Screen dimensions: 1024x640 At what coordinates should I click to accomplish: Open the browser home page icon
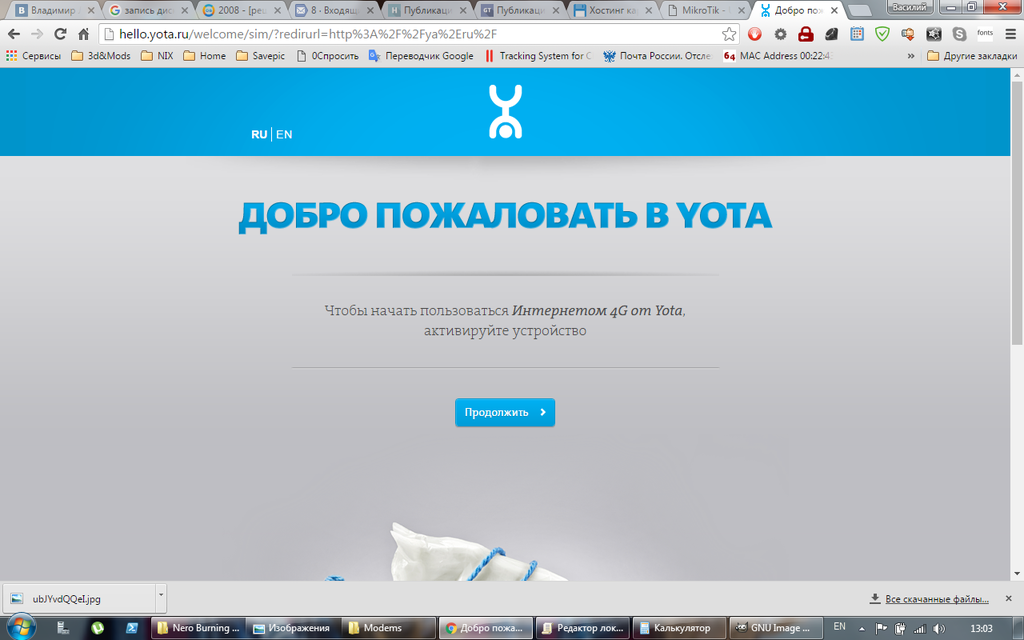(84, 35)
